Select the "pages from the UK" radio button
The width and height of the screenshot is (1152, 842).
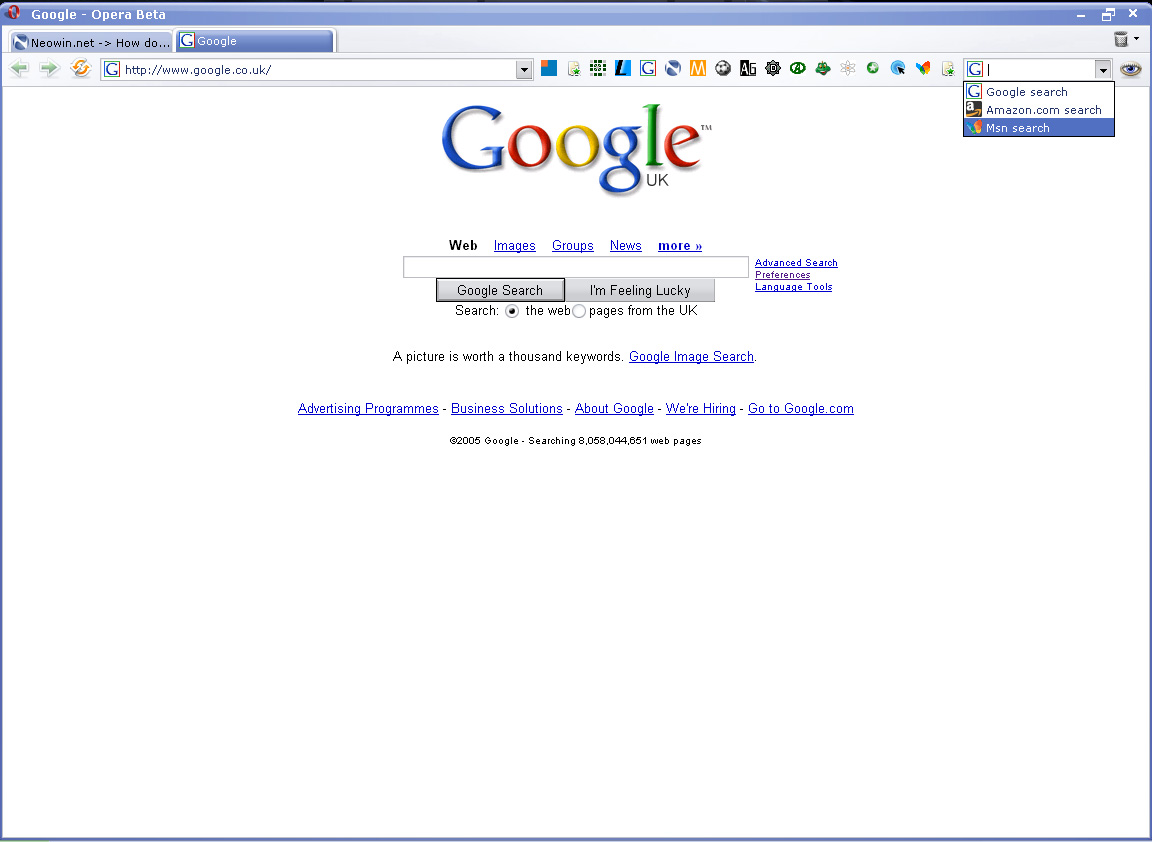578,311
